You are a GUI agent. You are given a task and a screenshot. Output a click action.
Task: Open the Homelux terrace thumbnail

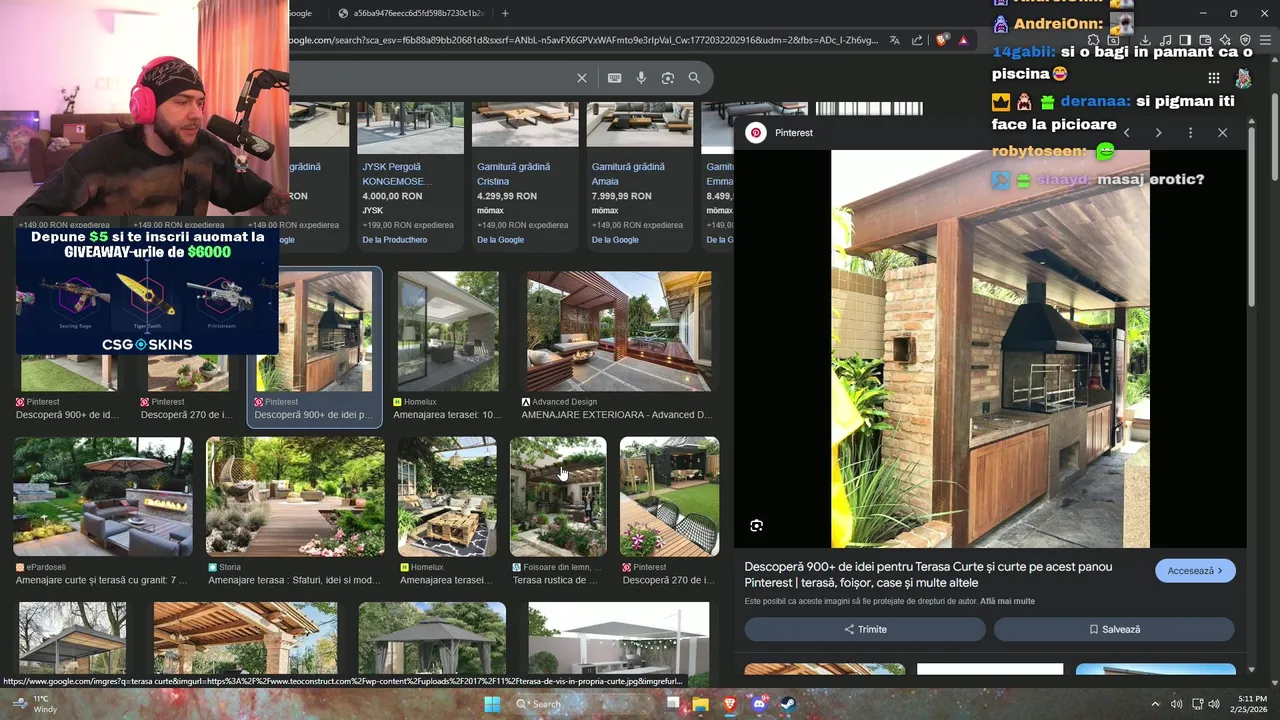[448, 331]
